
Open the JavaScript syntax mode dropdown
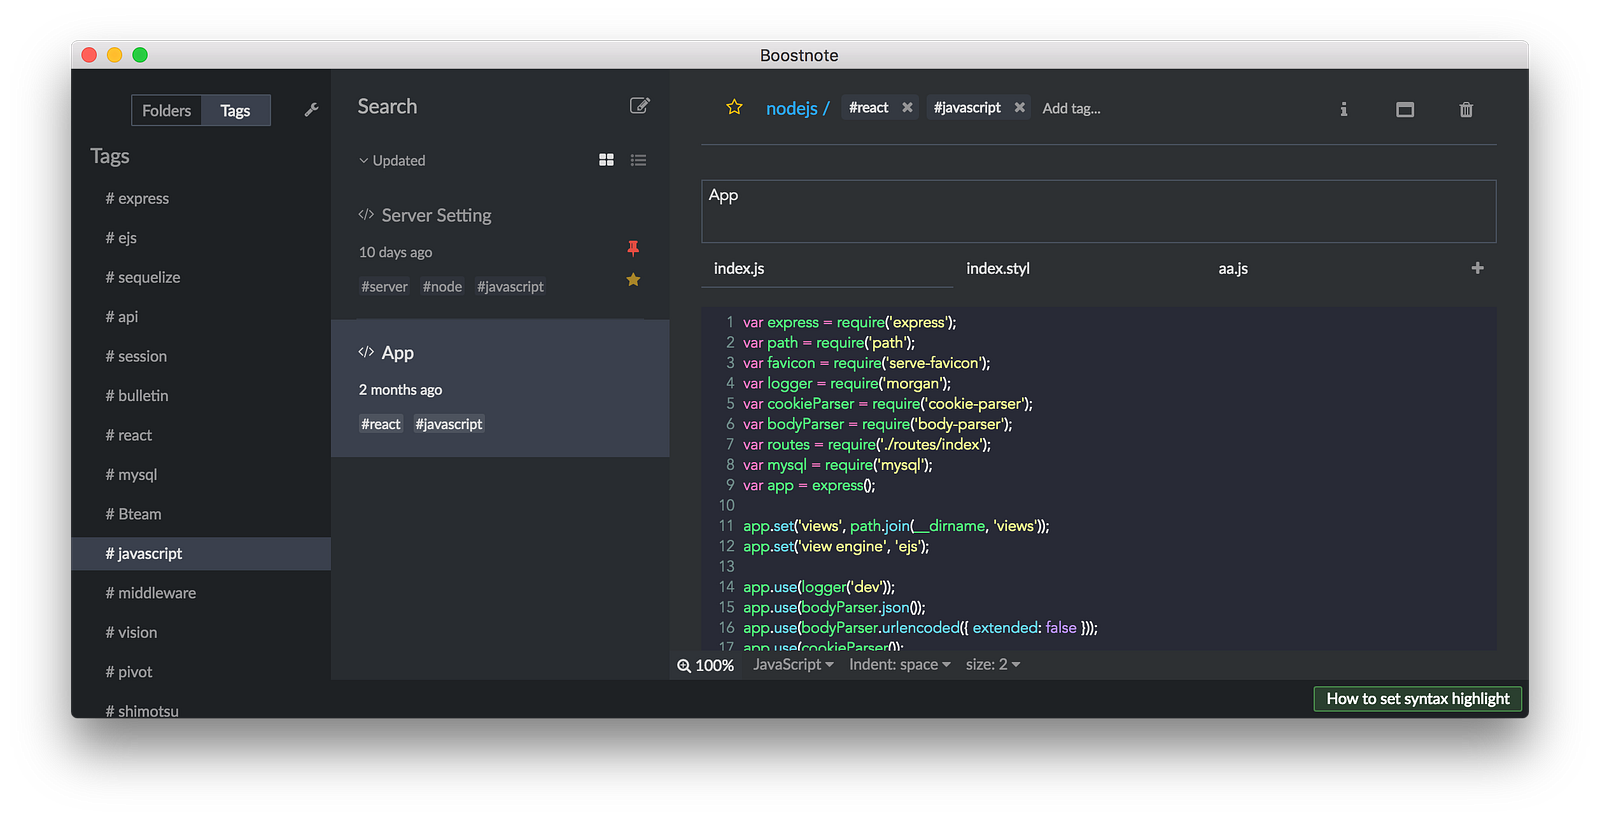point(793,664)
